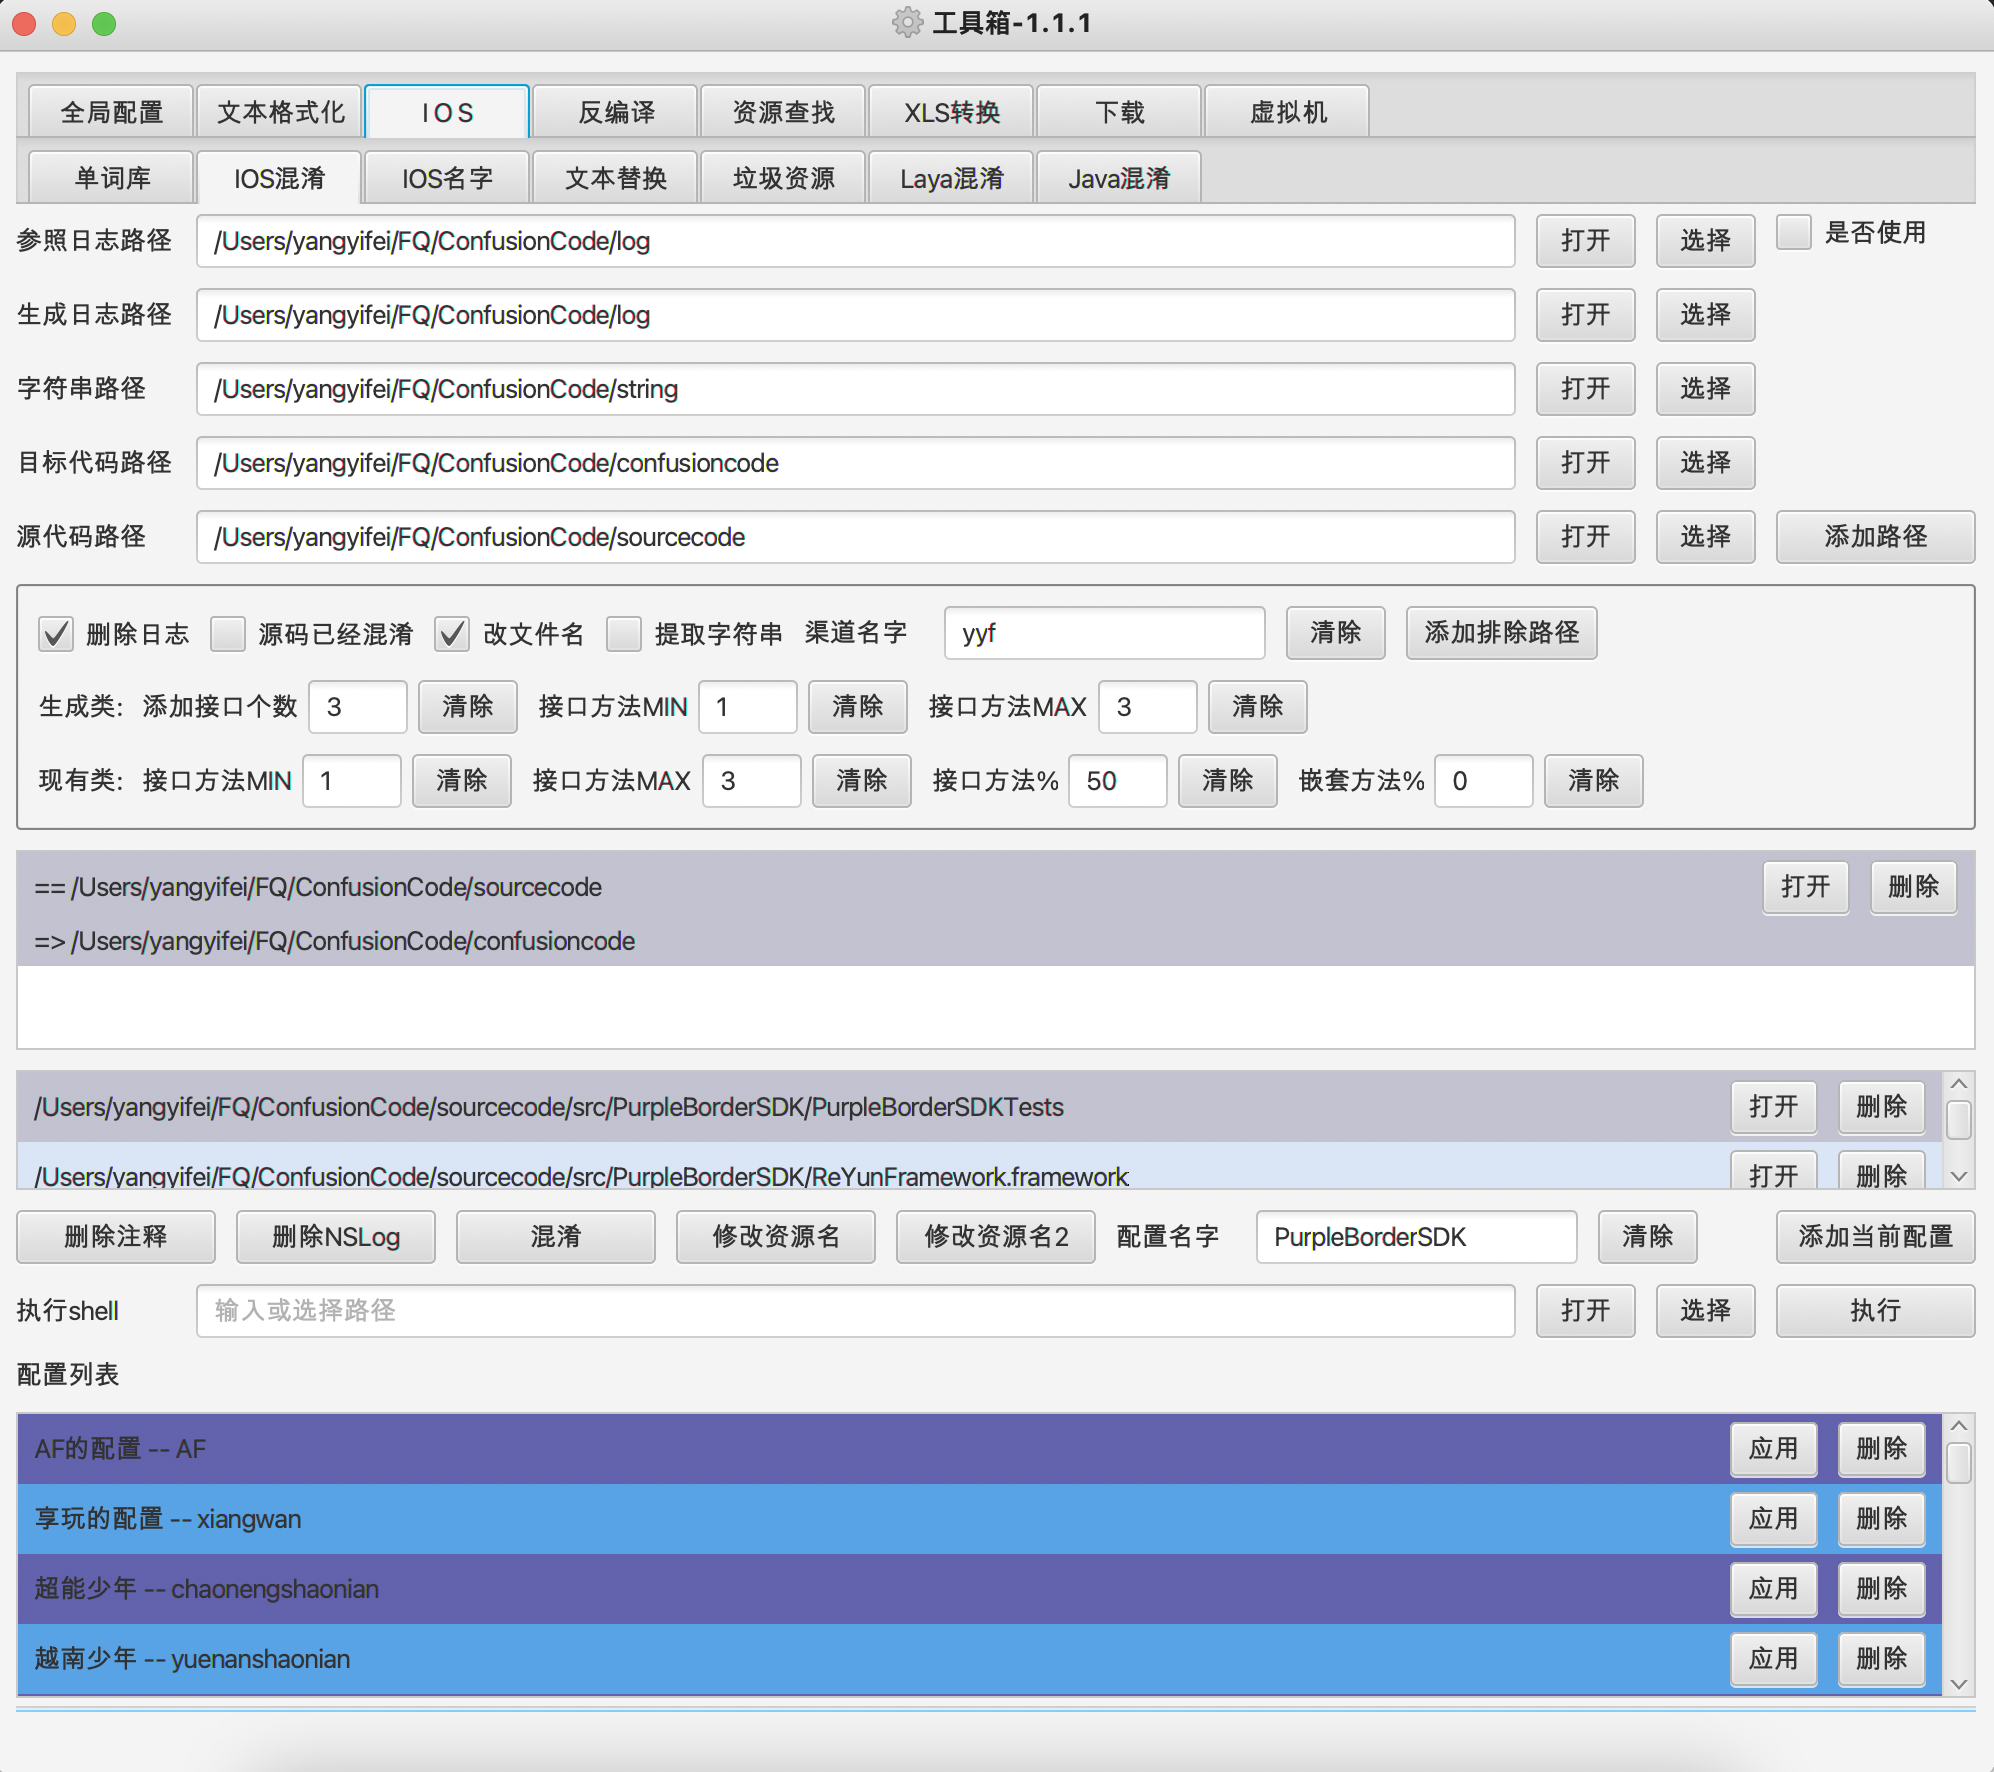Select the 垃圾资源 sub-tab
Viewport: 1994px width, 1772px height.
tap(784, 178)
